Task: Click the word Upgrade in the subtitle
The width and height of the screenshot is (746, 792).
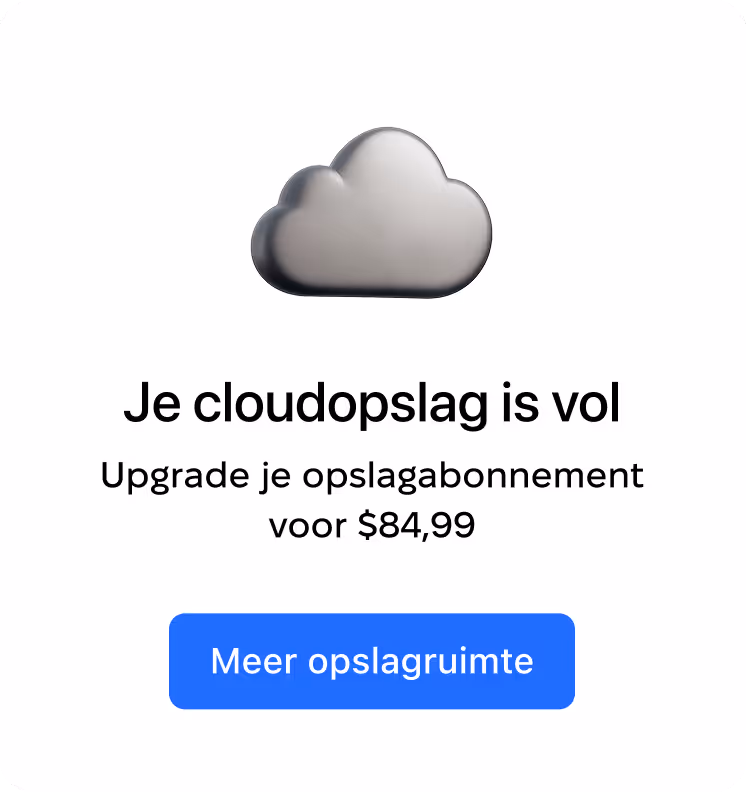Action: (x=175, y=476)
